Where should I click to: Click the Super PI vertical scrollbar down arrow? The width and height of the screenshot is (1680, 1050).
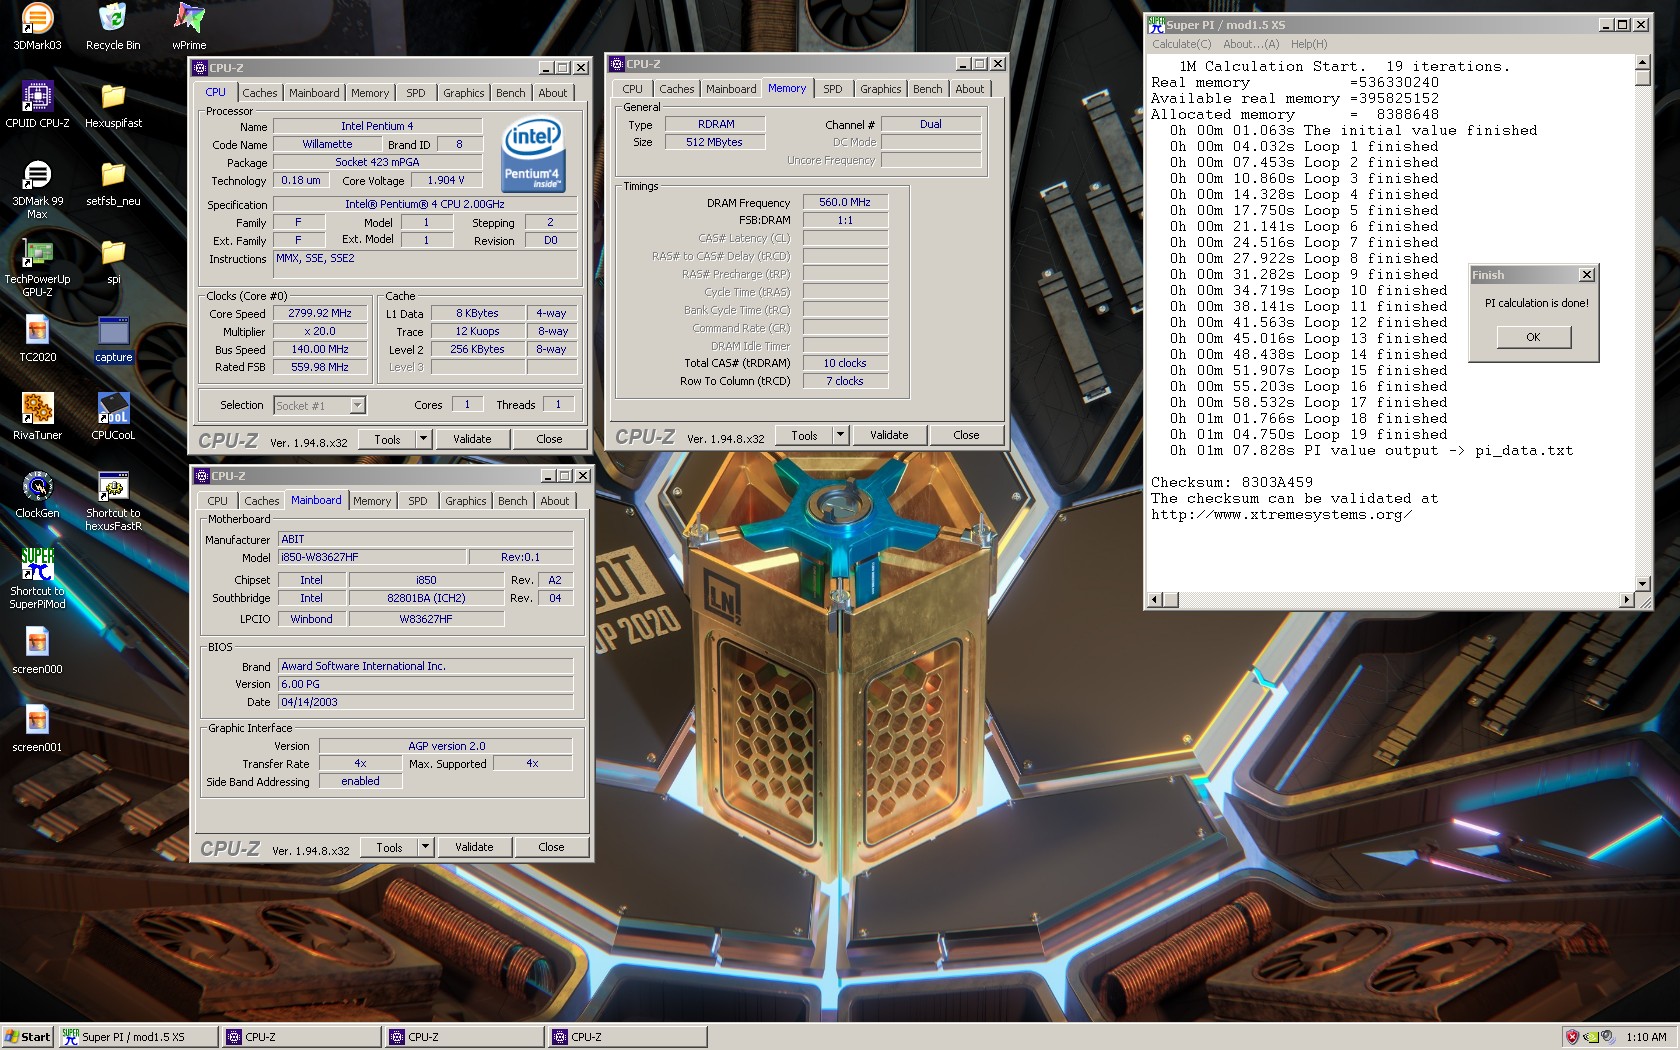pos(1642,583)
